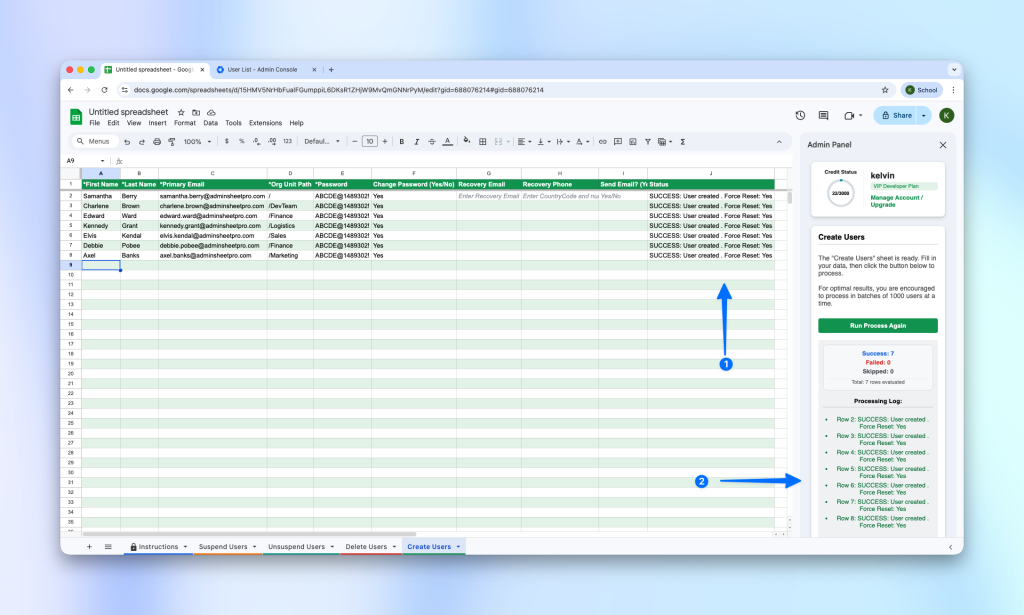The width and height of the screenshot is (1024, 615).
Task: Click the insert link icon
Action: (x=602, y=142)
